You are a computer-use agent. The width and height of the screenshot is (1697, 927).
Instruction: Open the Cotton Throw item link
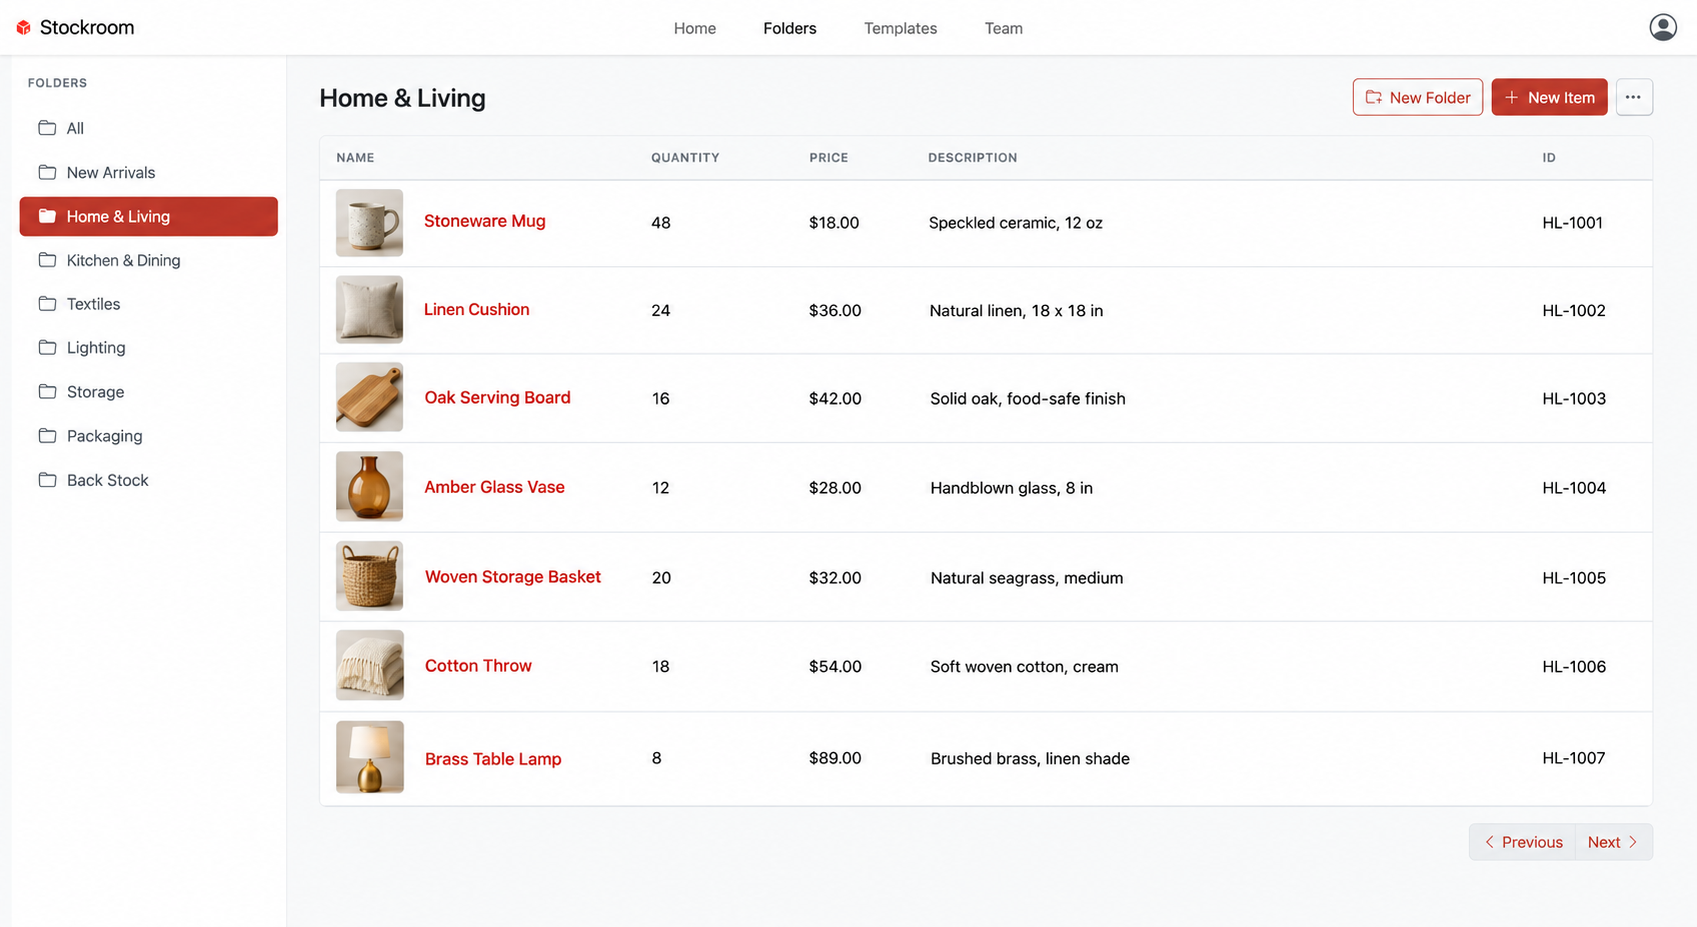point(478,666)
